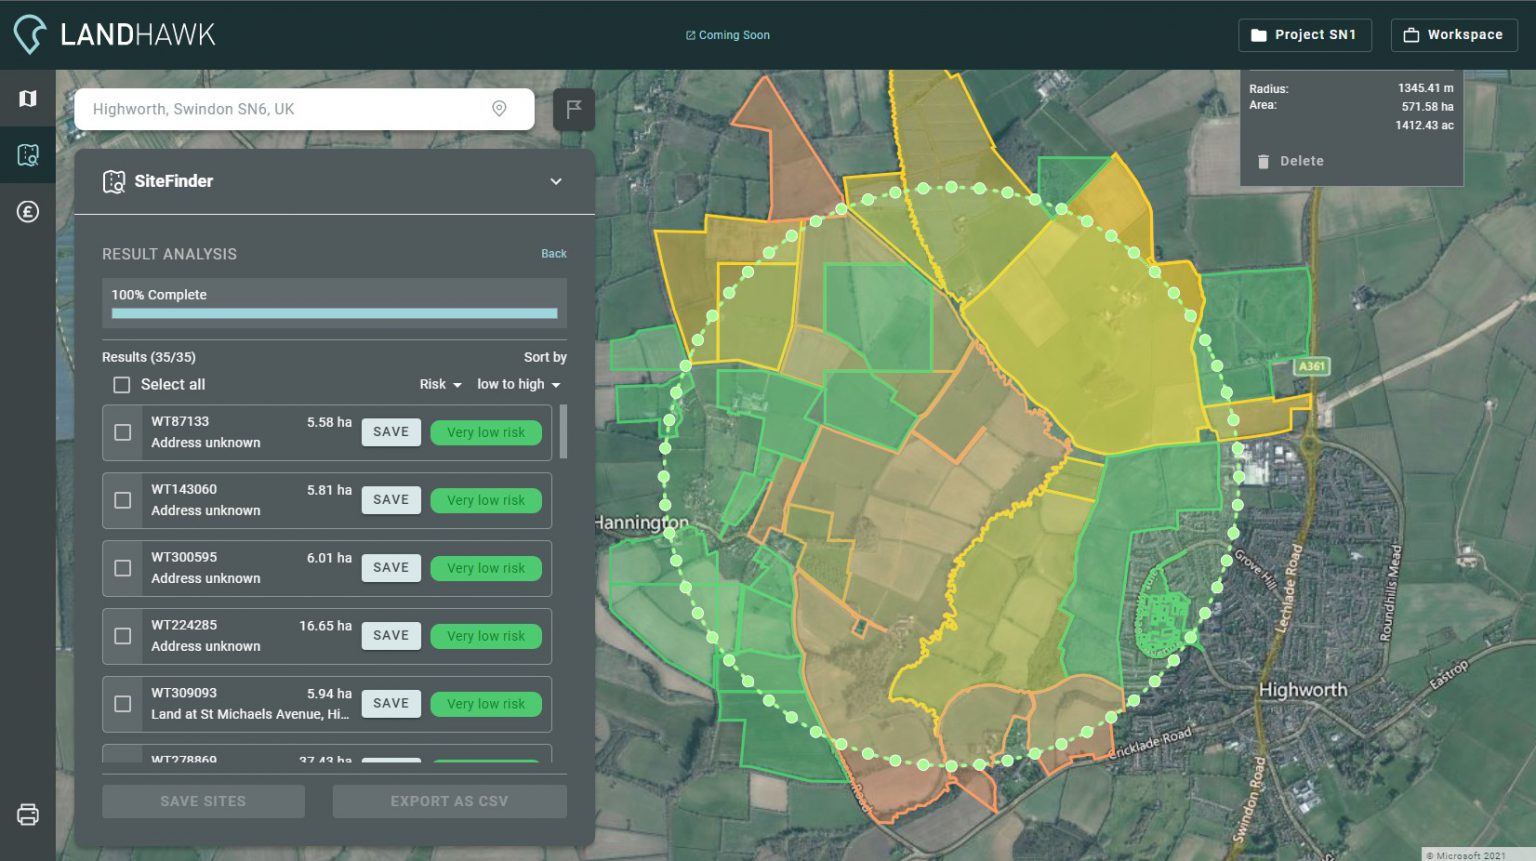This screenshot has height=861, width=1536.
Task: Open the Project SN1 menu
Action: pos(1305,34)
